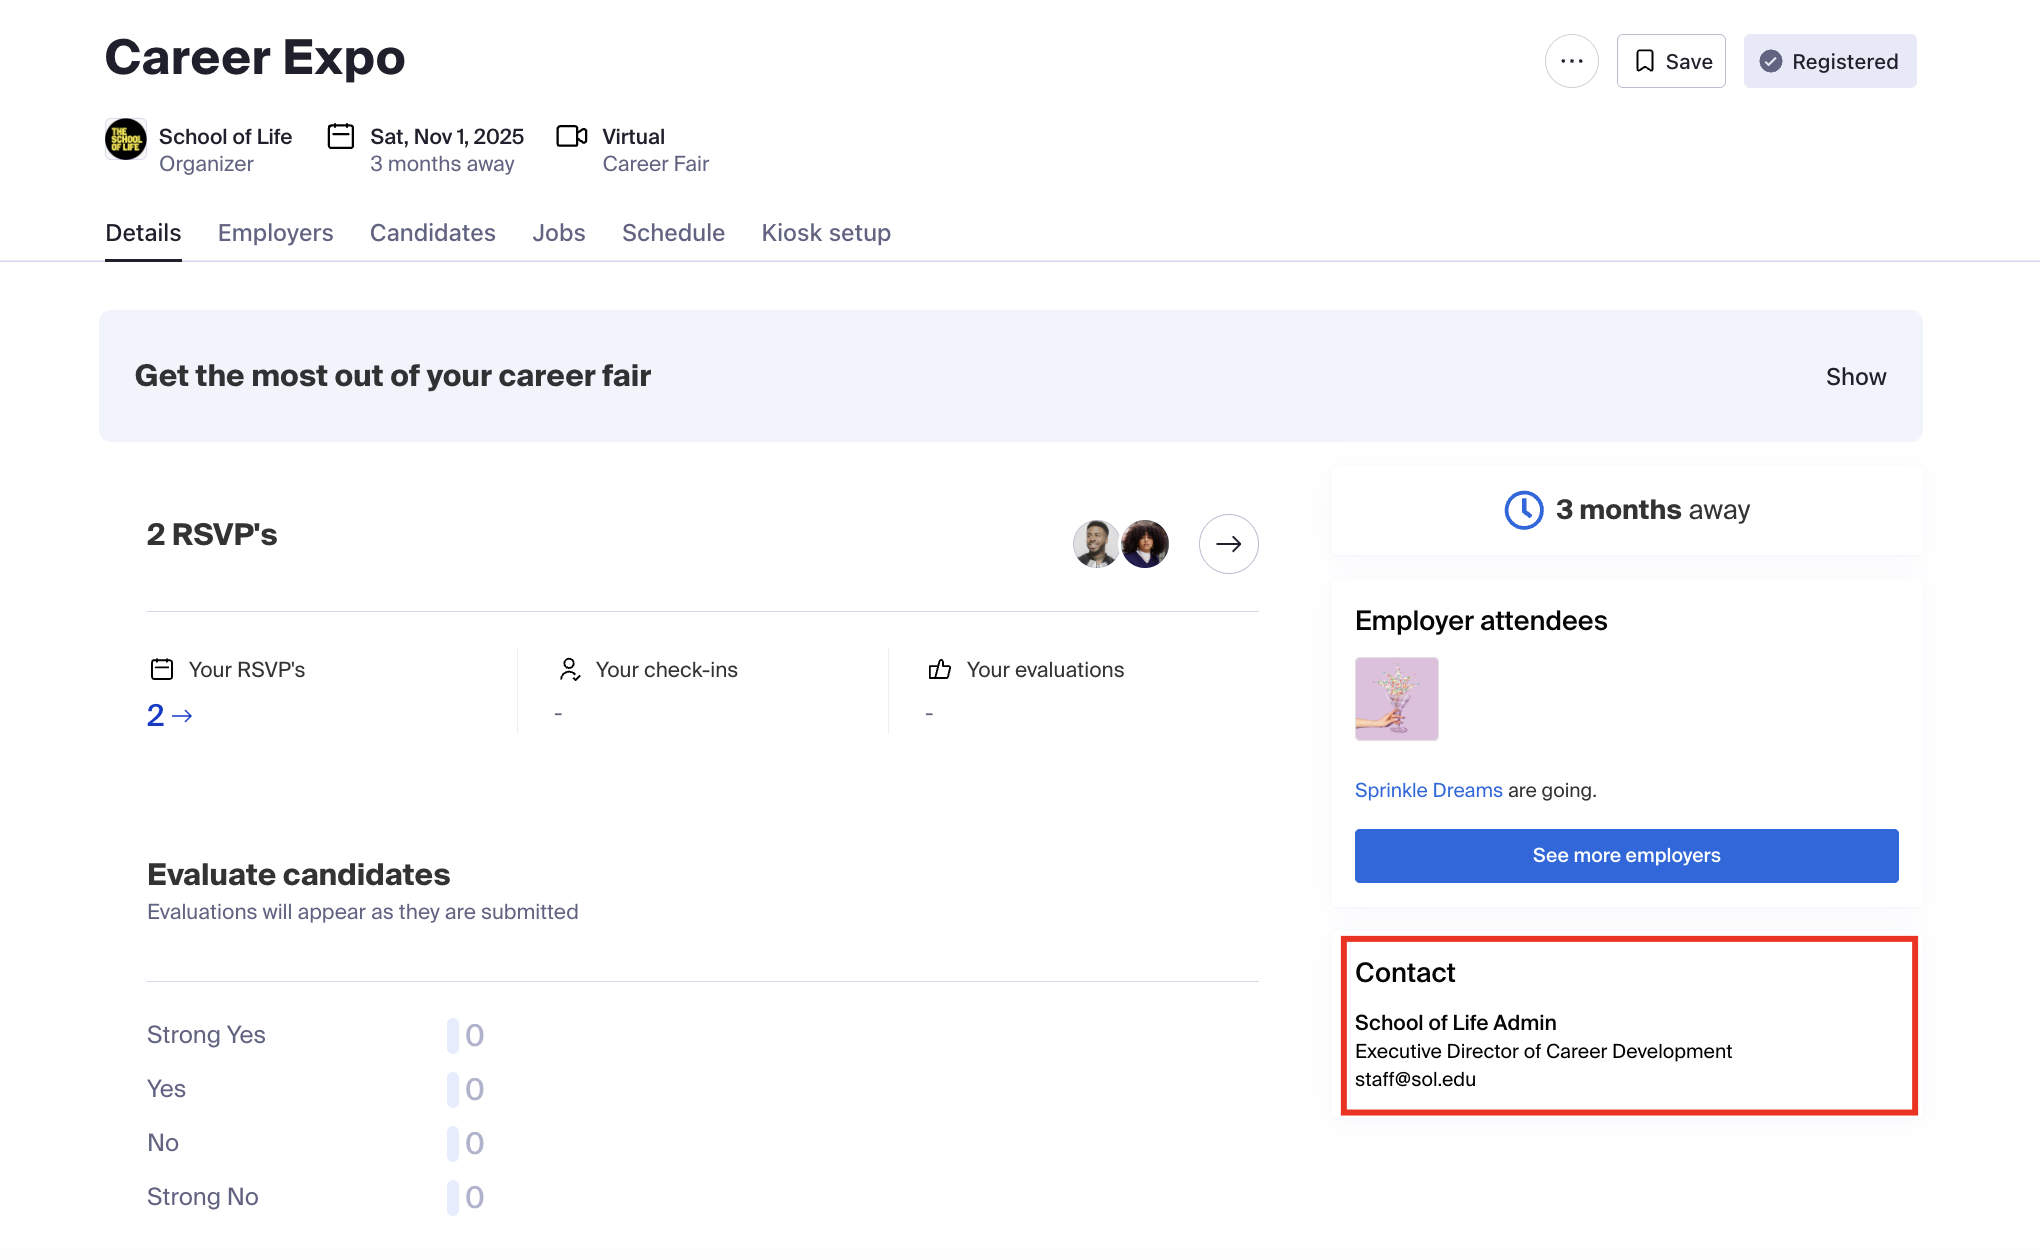Screen dimensions: 2040x1260
Task: Open the School of Life organizer logo
Action: point(126,139)
